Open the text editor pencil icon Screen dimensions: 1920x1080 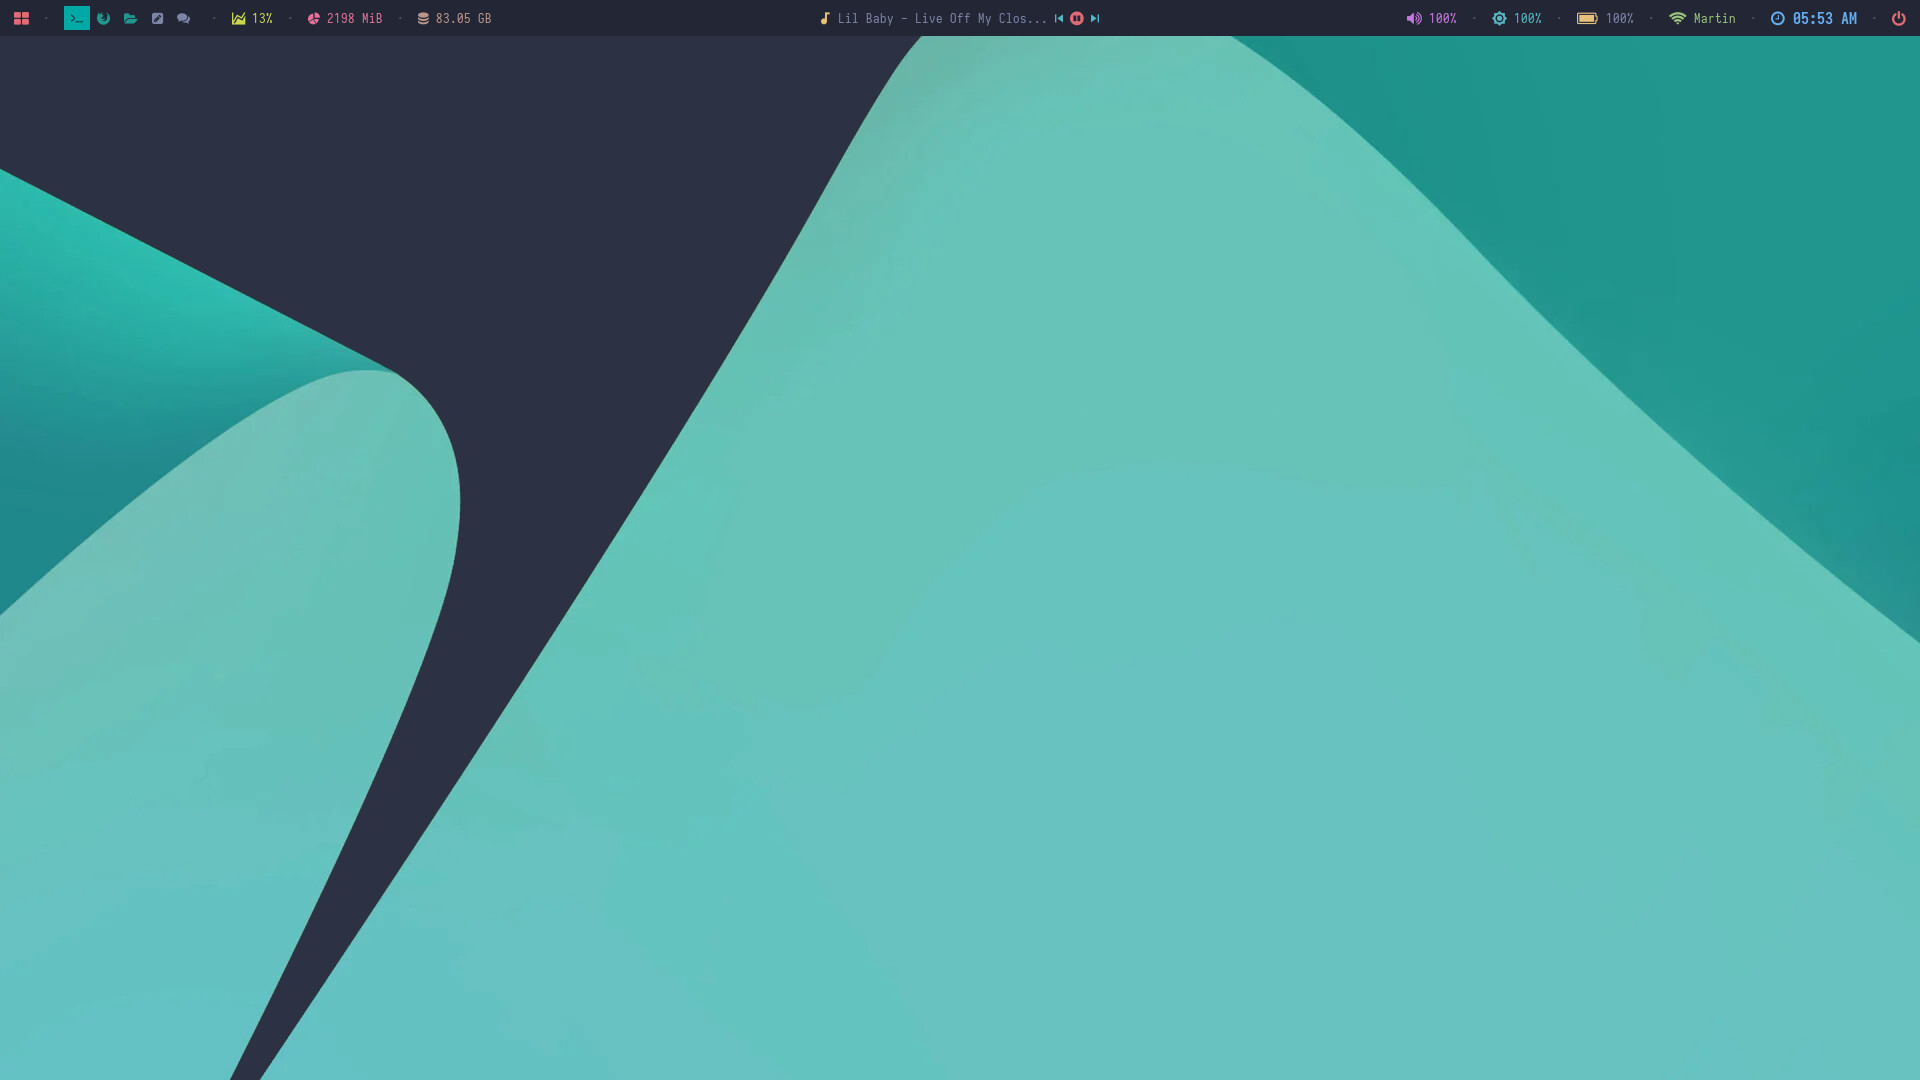(157, 18)
